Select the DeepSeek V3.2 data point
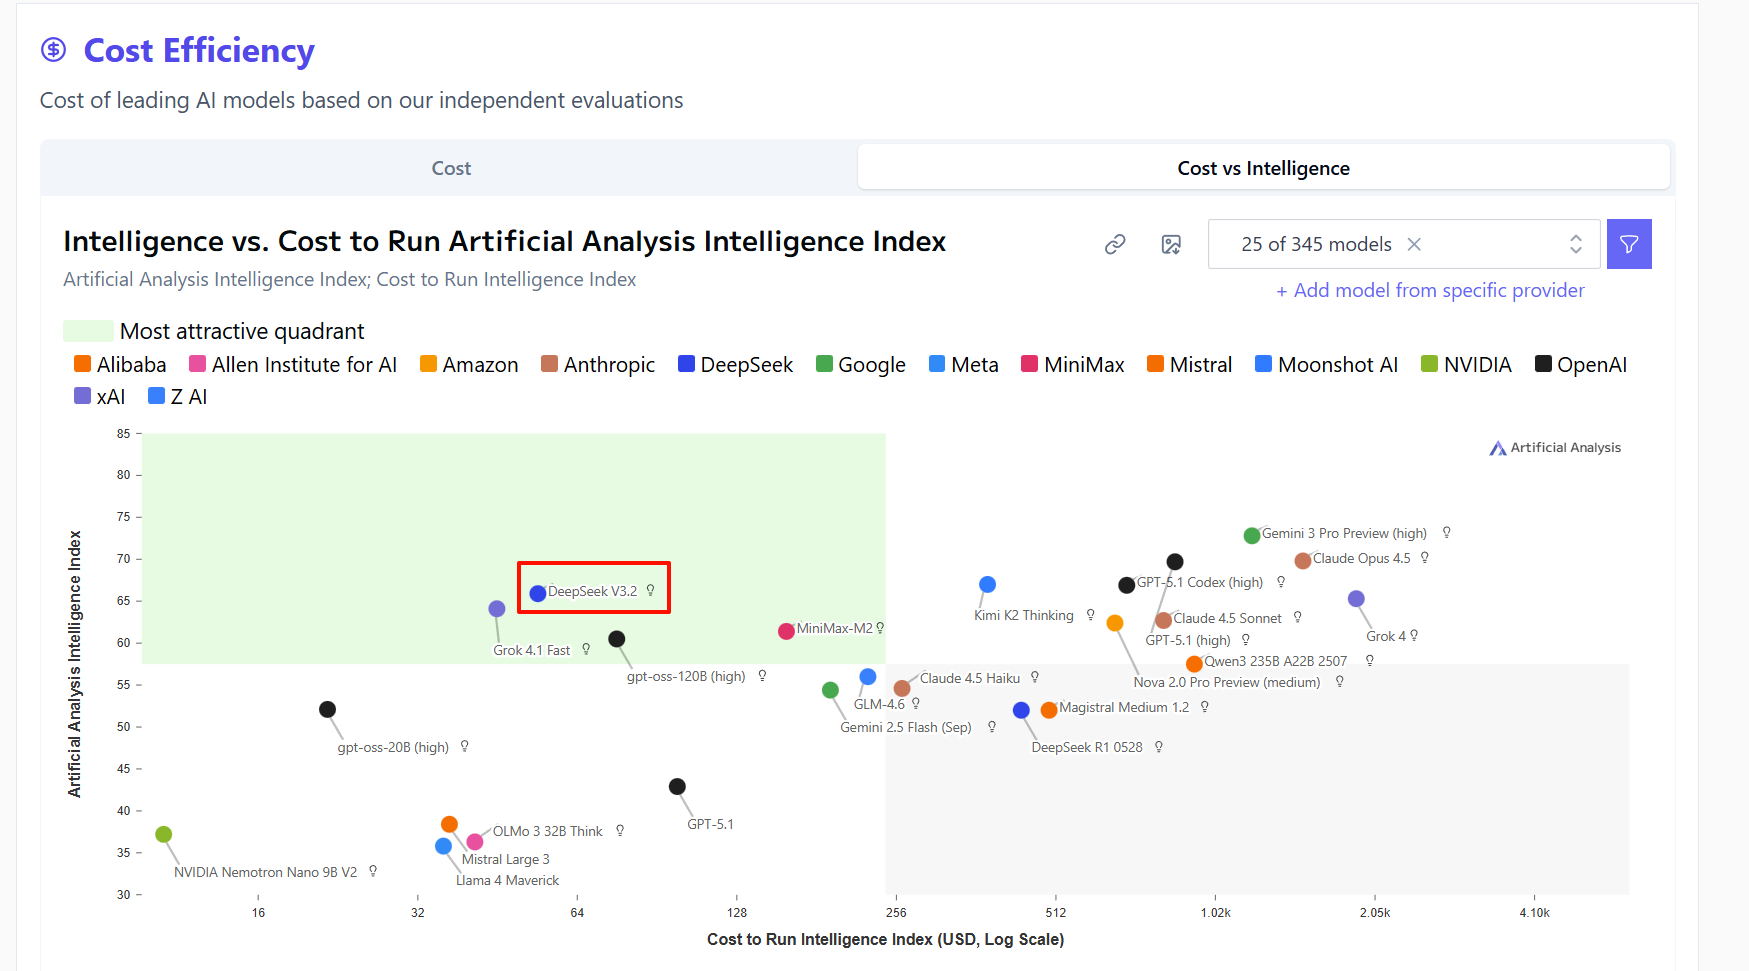The height and width of the screenshot is (971, 1749). point(537,593)
